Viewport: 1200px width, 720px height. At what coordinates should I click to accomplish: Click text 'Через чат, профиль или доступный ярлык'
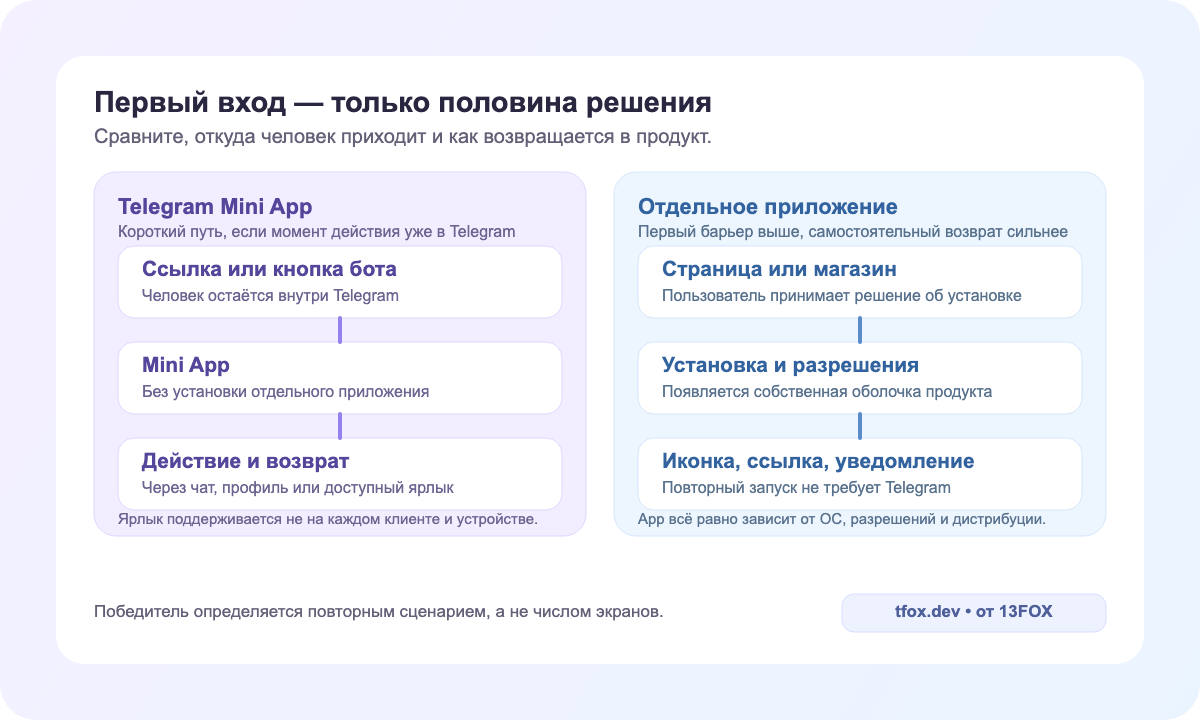(x=298, y=488)
